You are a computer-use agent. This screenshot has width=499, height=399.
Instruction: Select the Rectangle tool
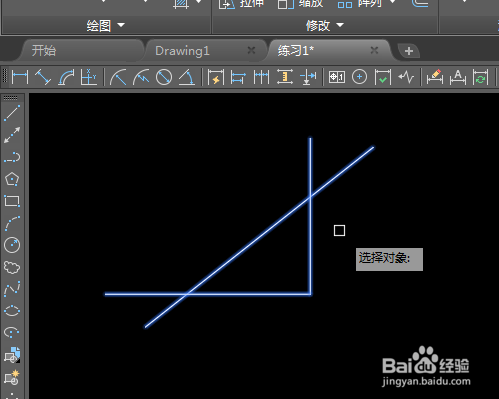point(12,201)
